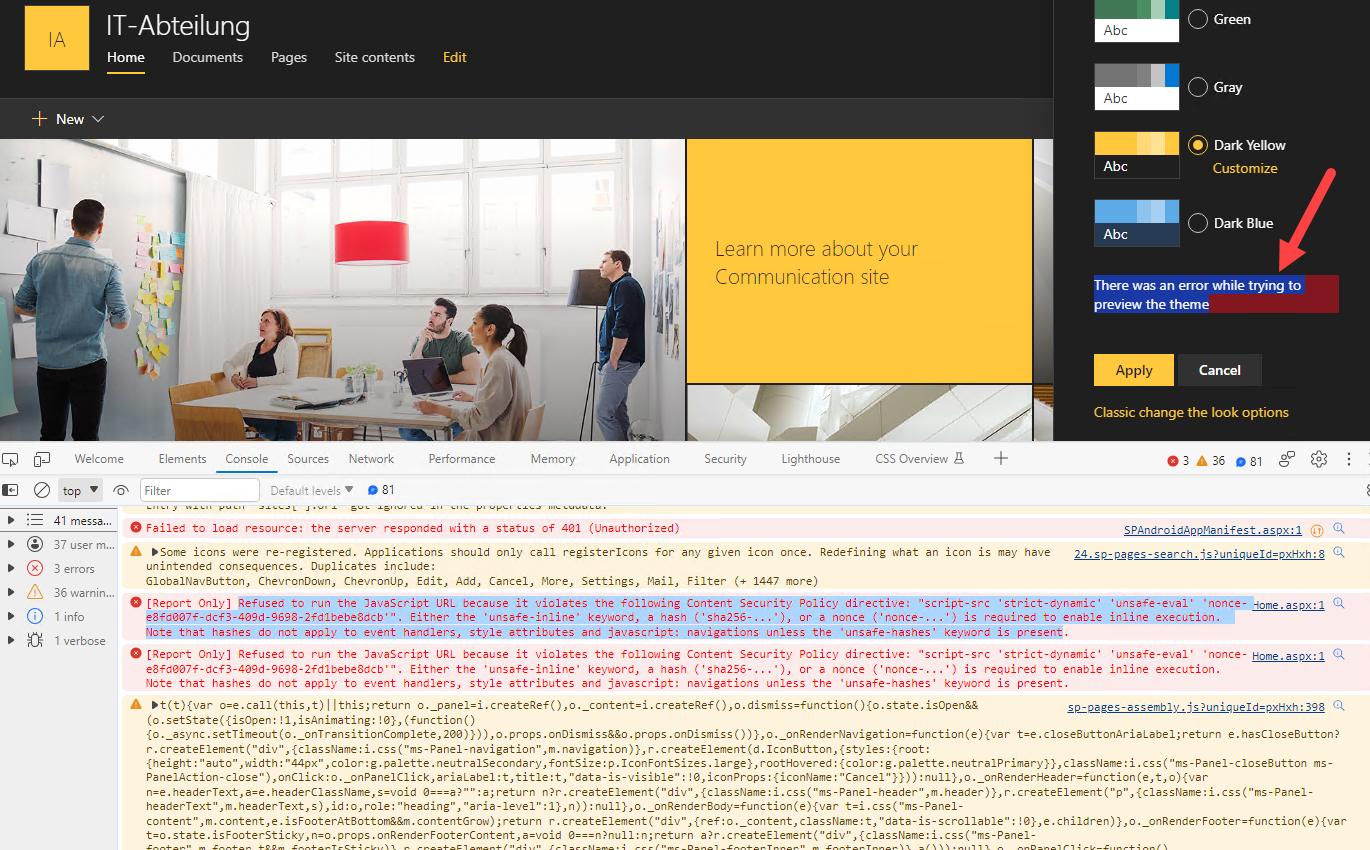Click the yellow warnings count 36 badge
Image resolution: width=1370 pixels, height=850 pixels.
[x=1211, y=461]
